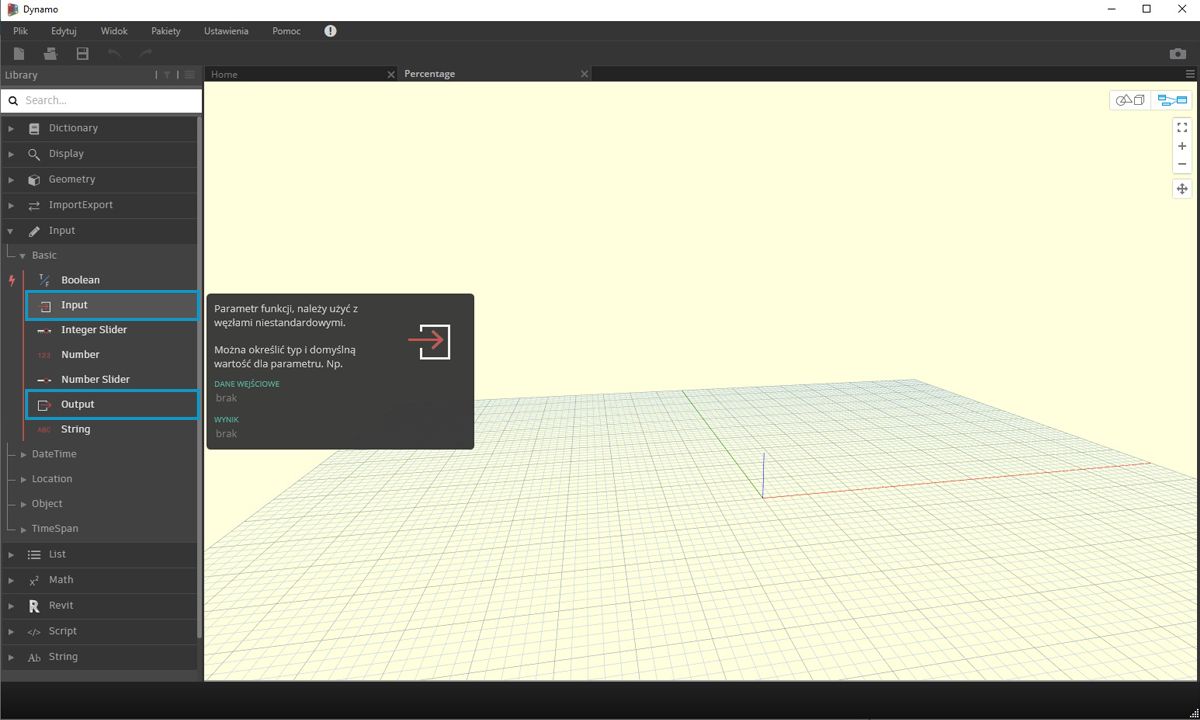Collapse the Basic subcategory
1200x720 pixels.
tap(23, 255)
